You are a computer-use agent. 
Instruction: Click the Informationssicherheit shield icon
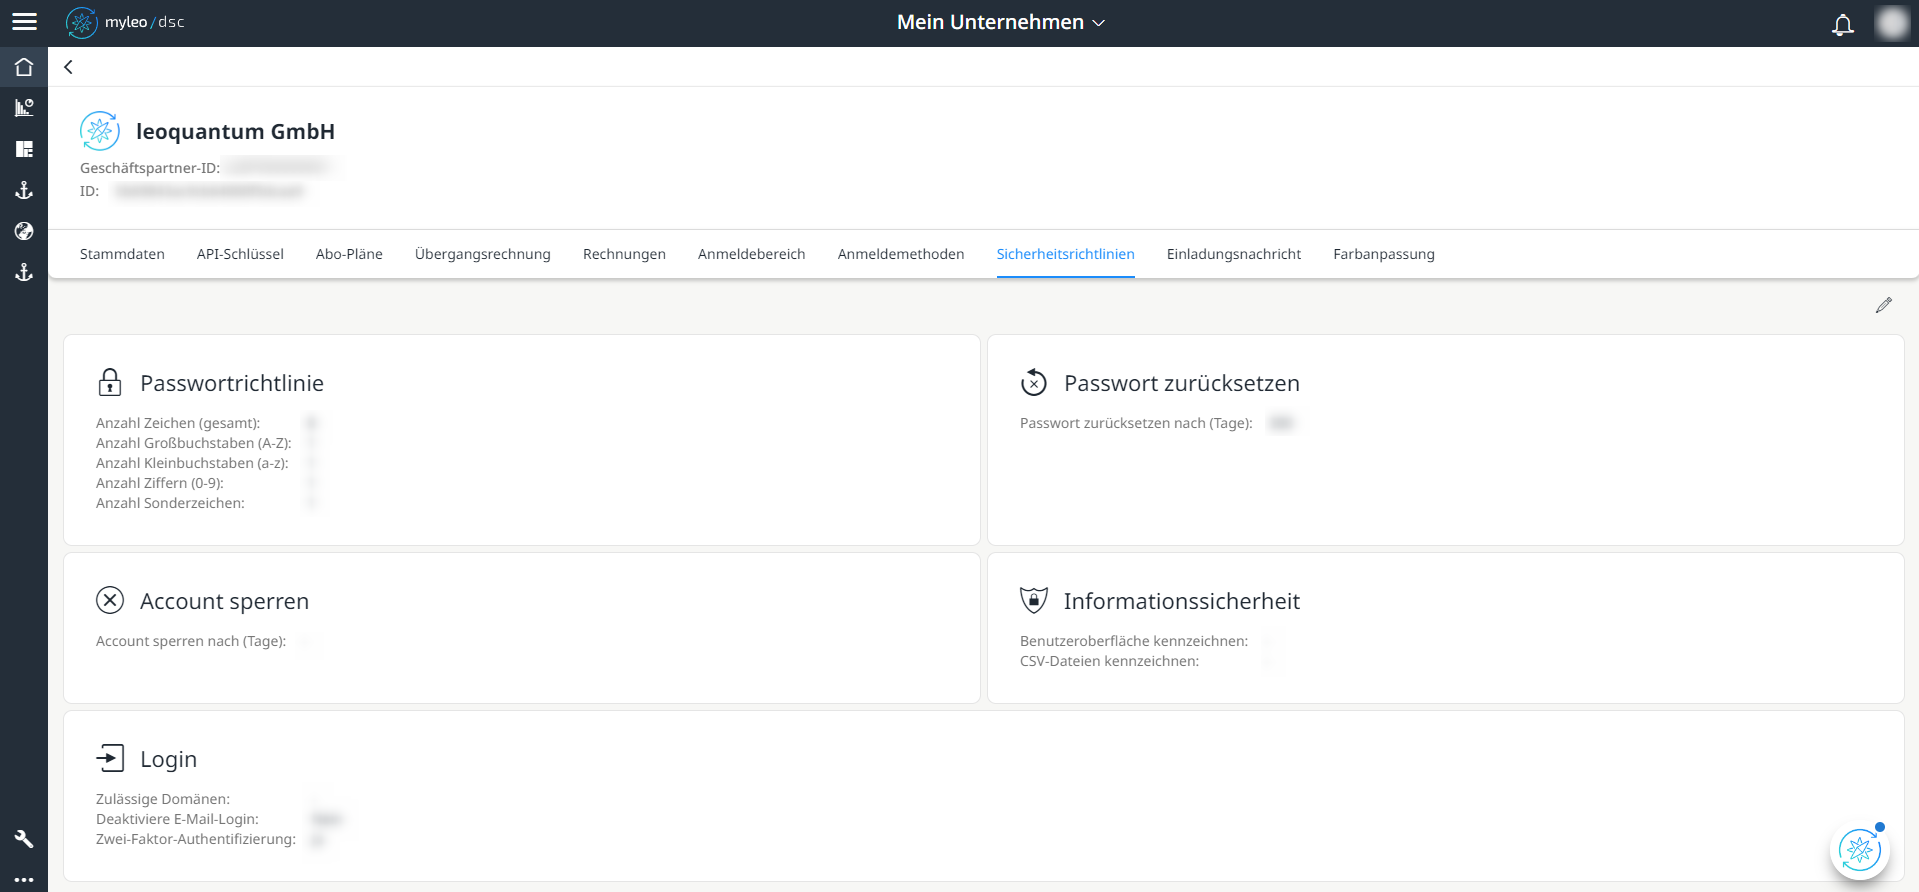pos(1034,600)
